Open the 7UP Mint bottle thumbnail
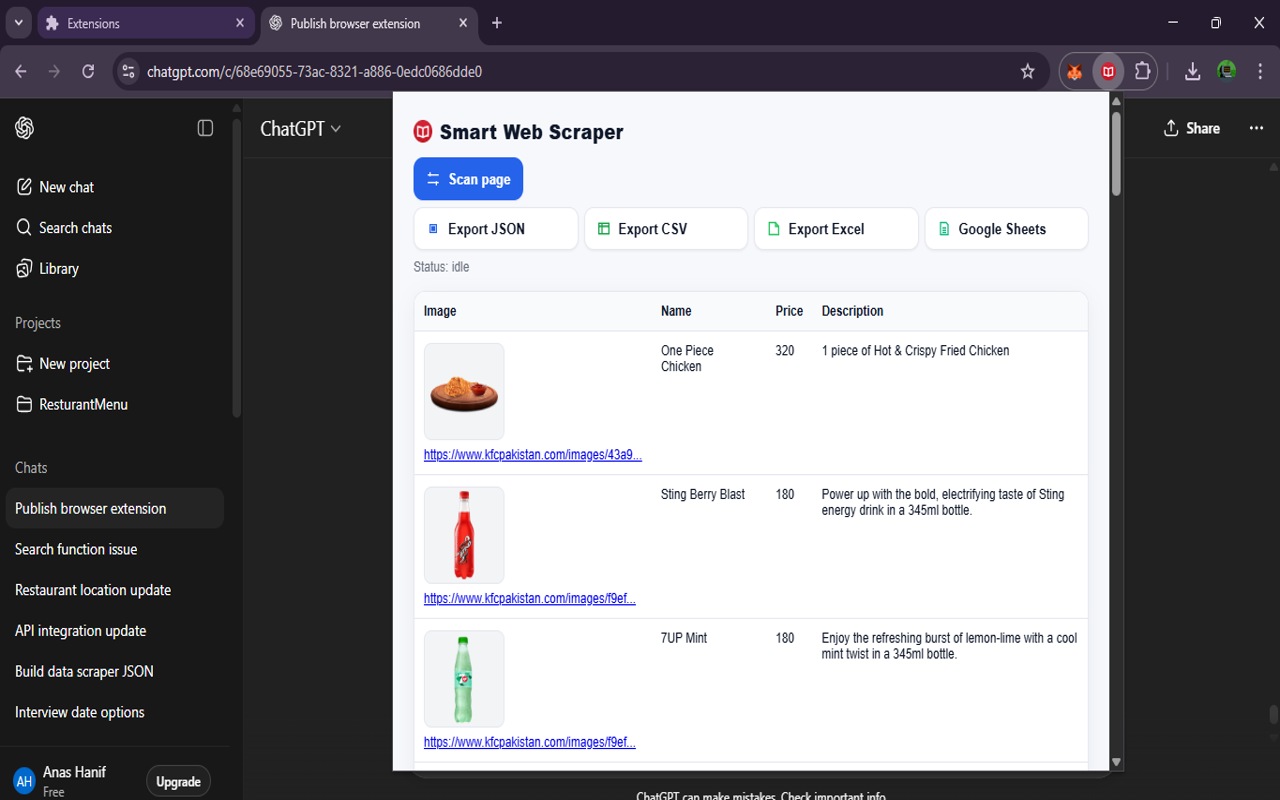1280x800 pixels. click(x=464, y=679)
